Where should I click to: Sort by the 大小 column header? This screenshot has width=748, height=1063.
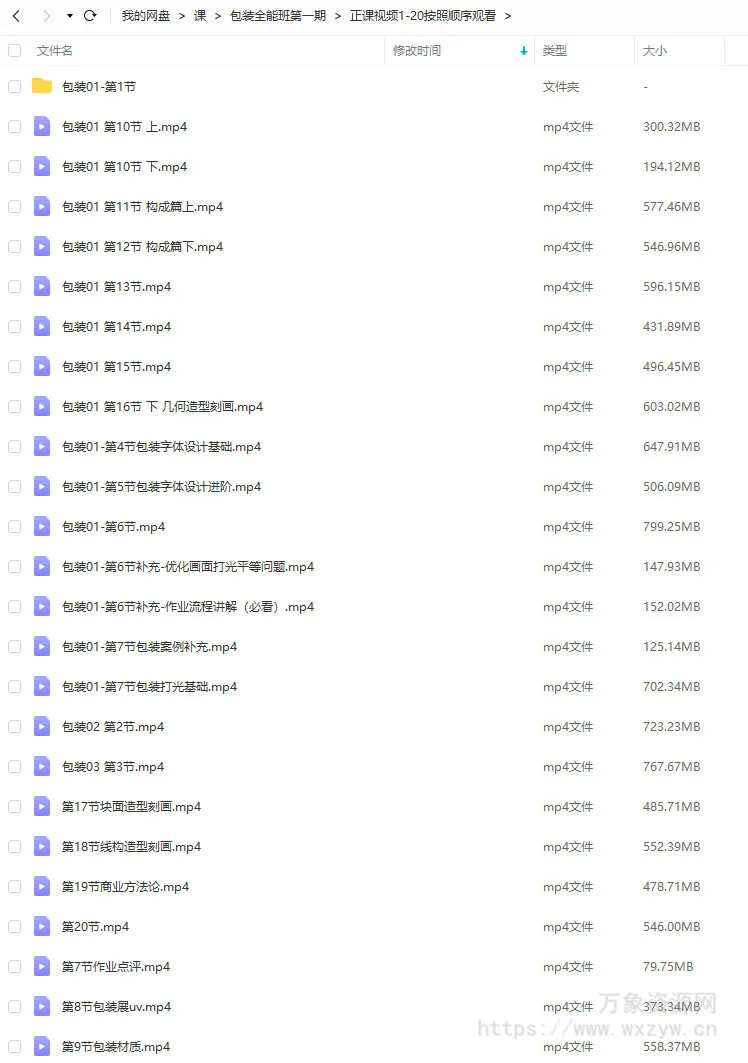click(x=655, y=51)
